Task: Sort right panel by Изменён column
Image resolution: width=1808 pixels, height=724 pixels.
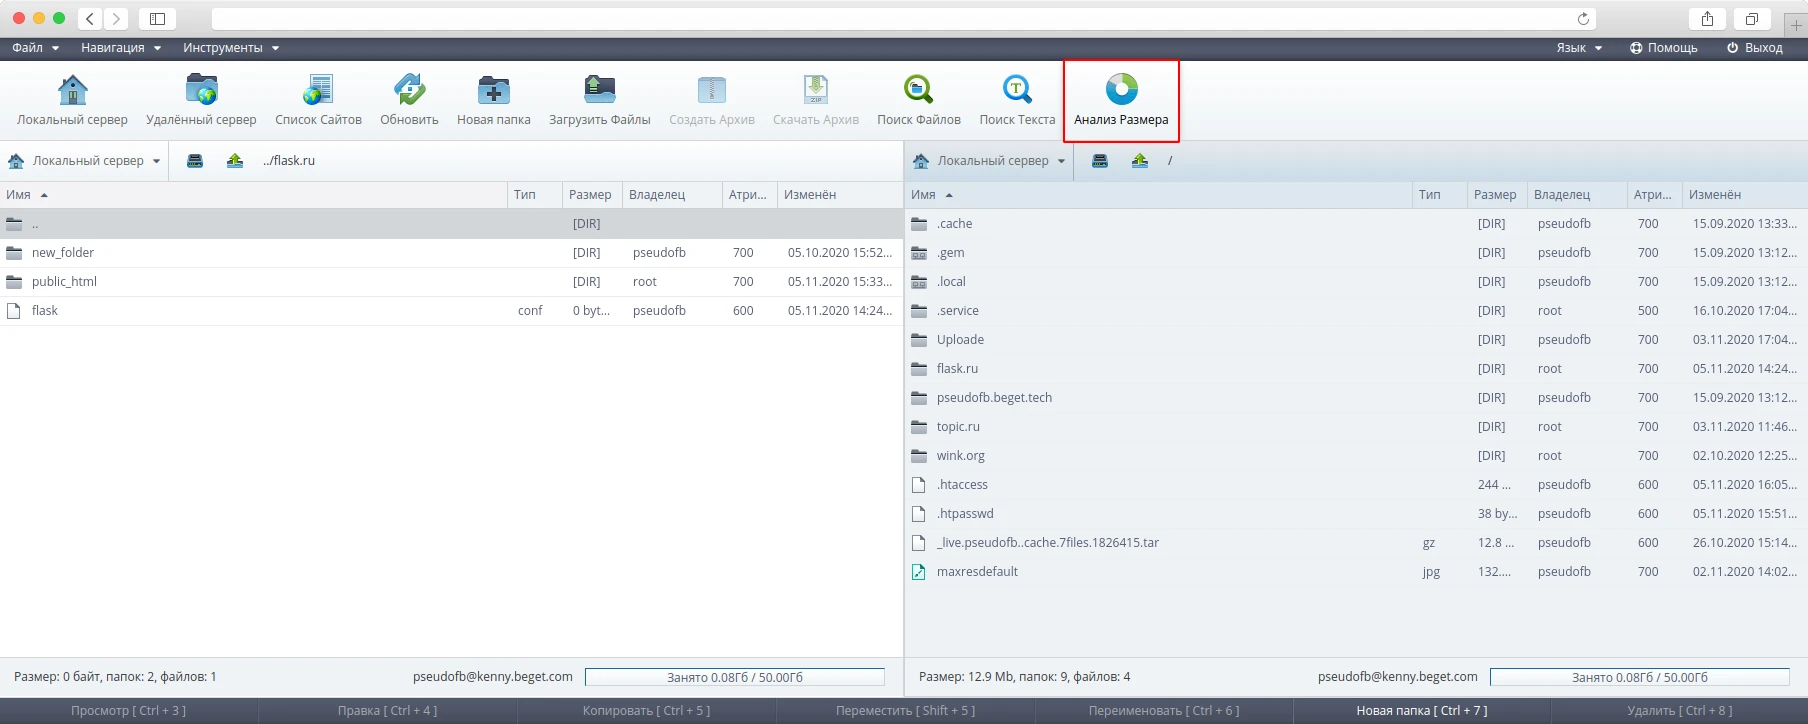Action: (1715, 195)
